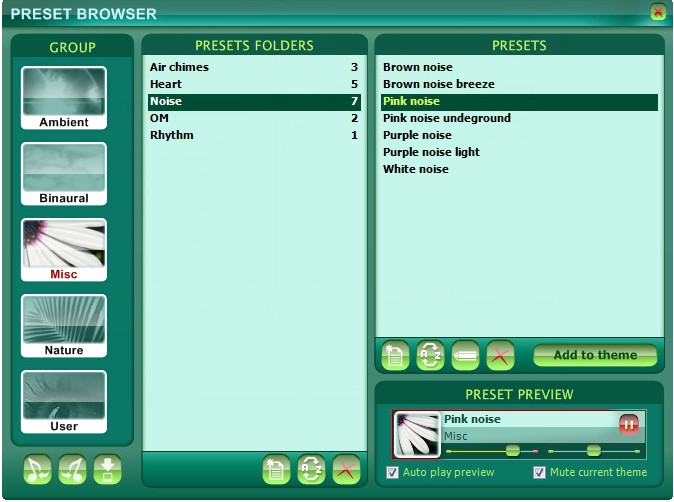This screenshot has height=502, width=674.
Task: Open the OM presets folder
Action: tap(254, 118)
